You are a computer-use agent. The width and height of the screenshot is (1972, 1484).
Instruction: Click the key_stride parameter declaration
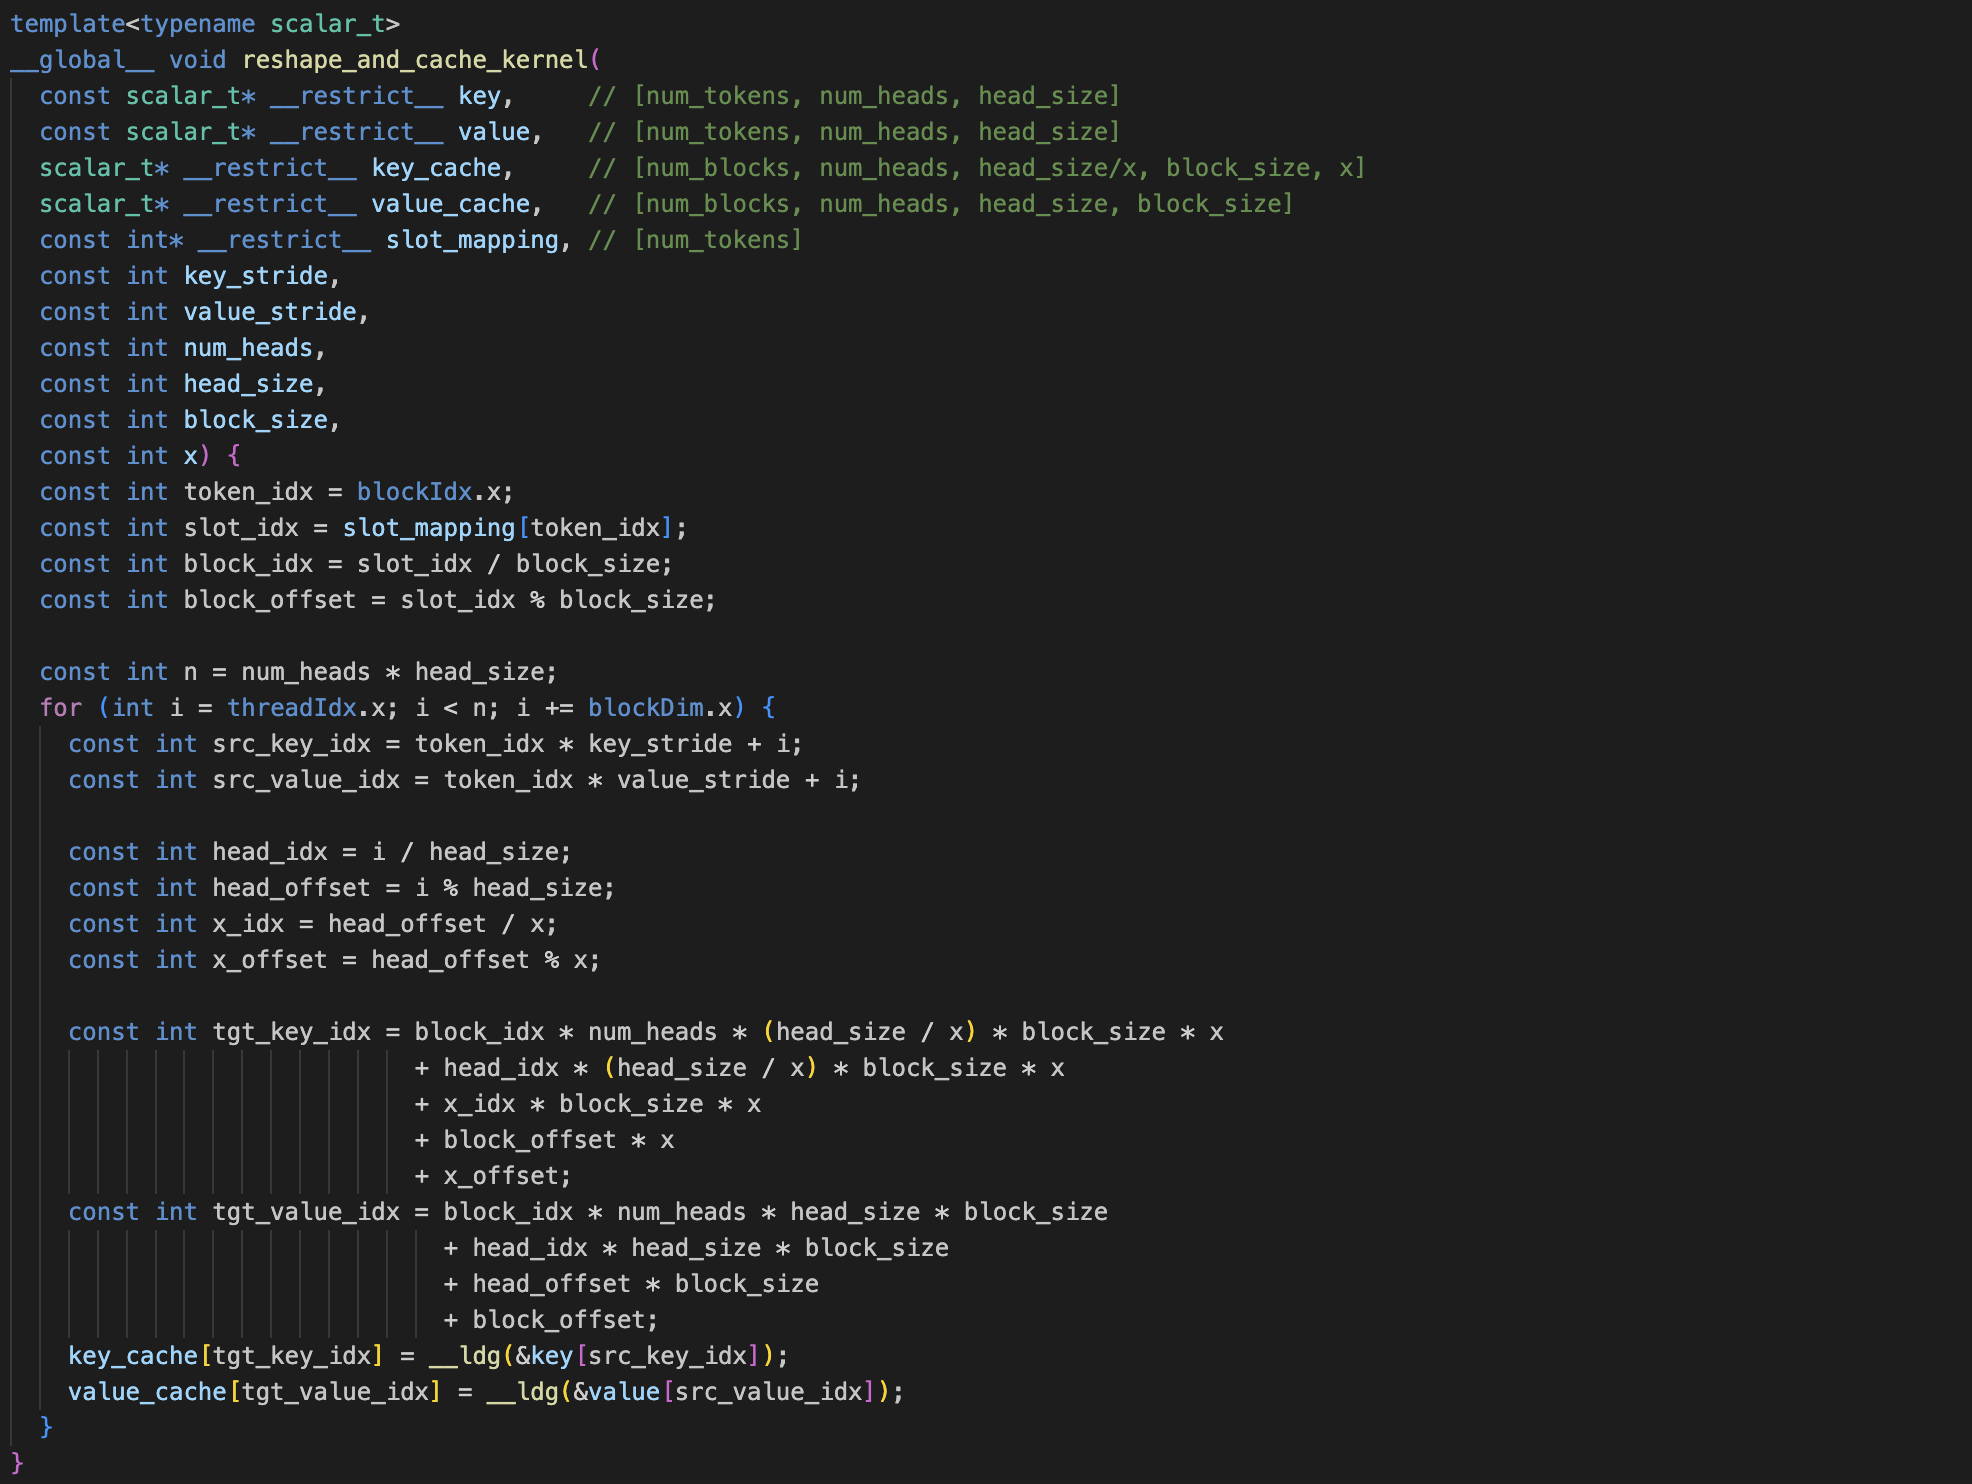pos(256,276)
